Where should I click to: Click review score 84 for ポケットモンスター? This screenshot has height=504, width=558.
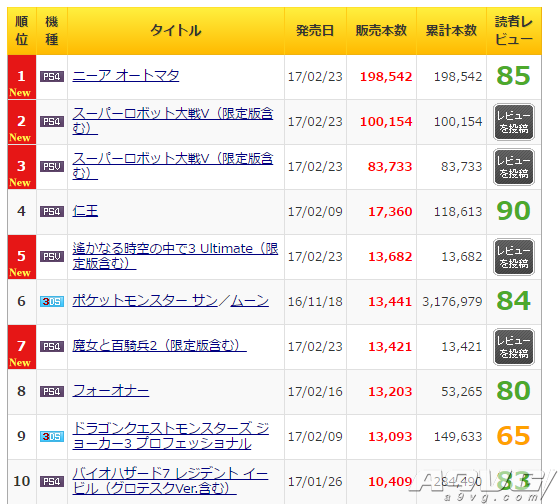tap(513, 301)
